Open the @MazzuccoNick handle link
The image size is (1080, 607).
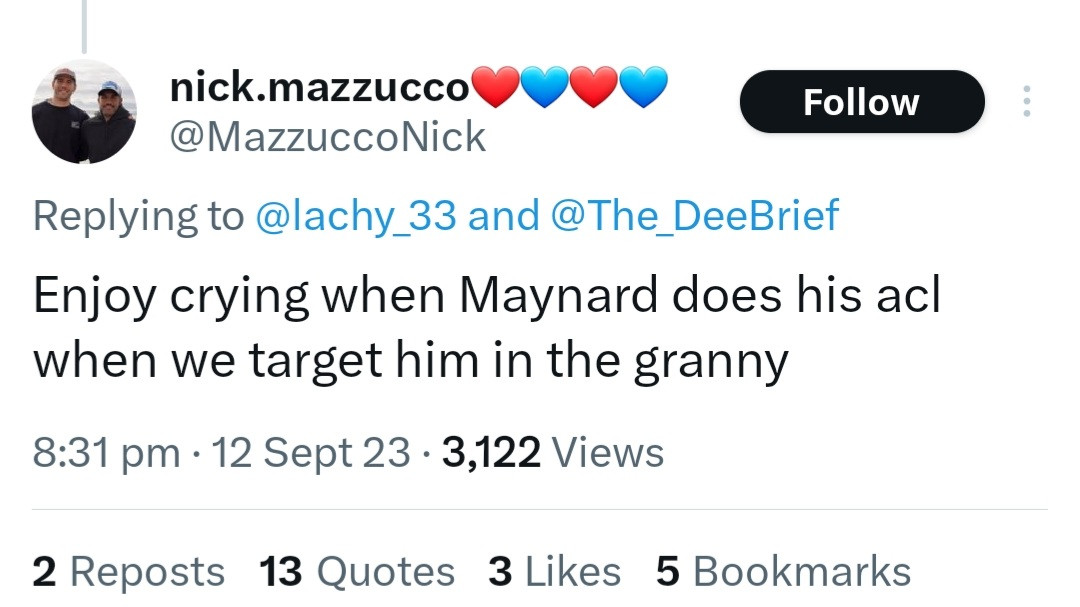[329, 137]
